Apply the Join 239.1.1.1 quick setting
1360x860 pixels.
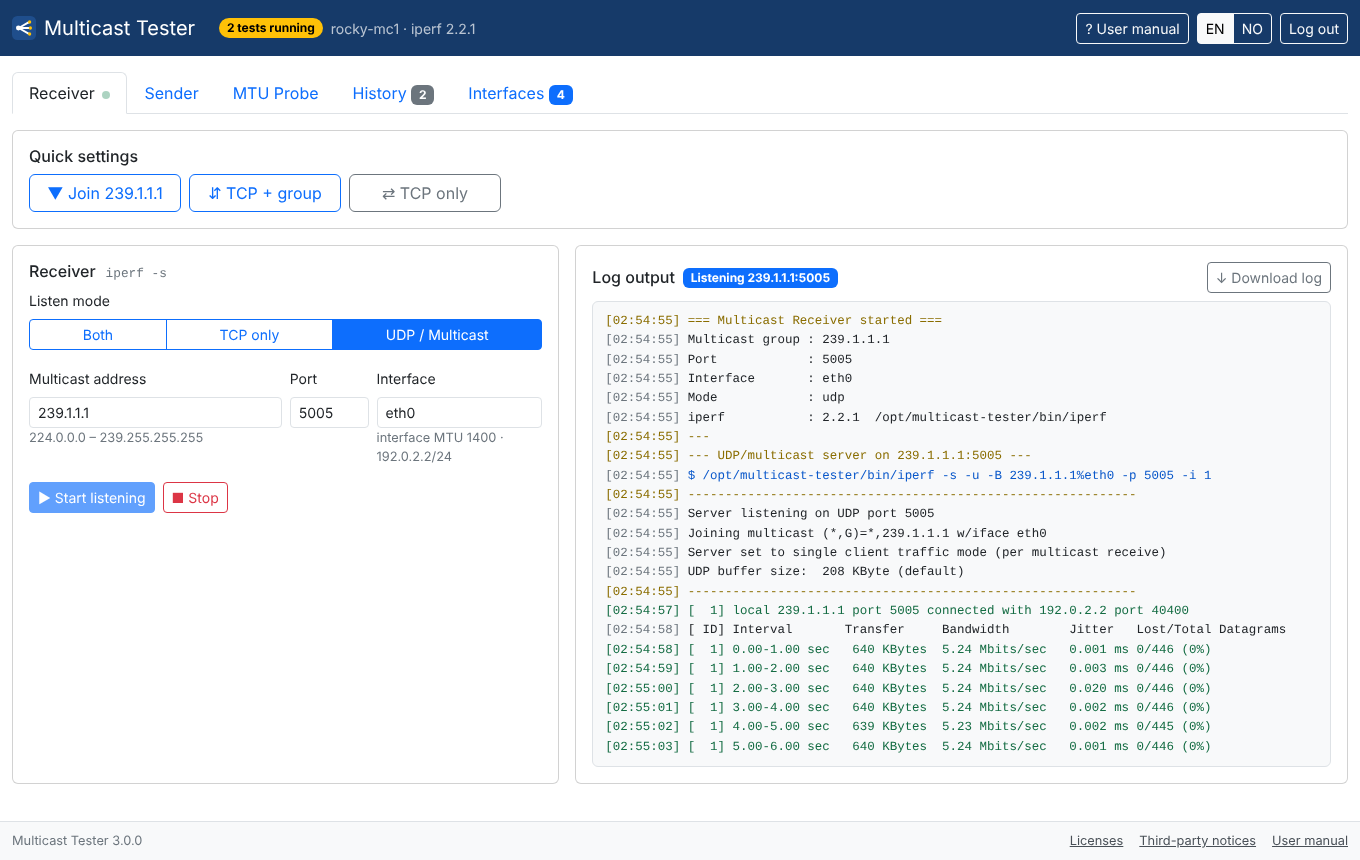tap(105, 193)
